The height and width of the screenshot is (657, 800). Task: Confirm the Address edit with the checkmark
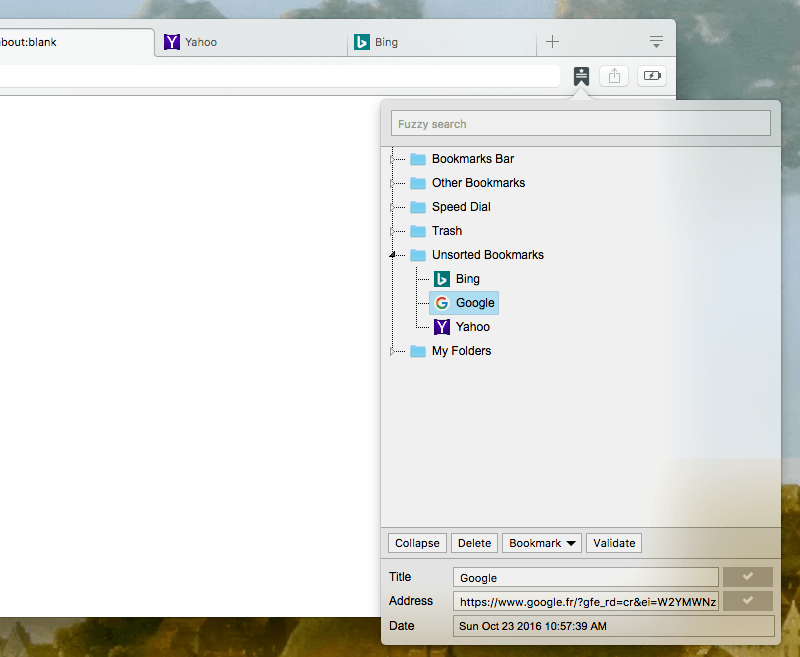click(x=748, y=601)
